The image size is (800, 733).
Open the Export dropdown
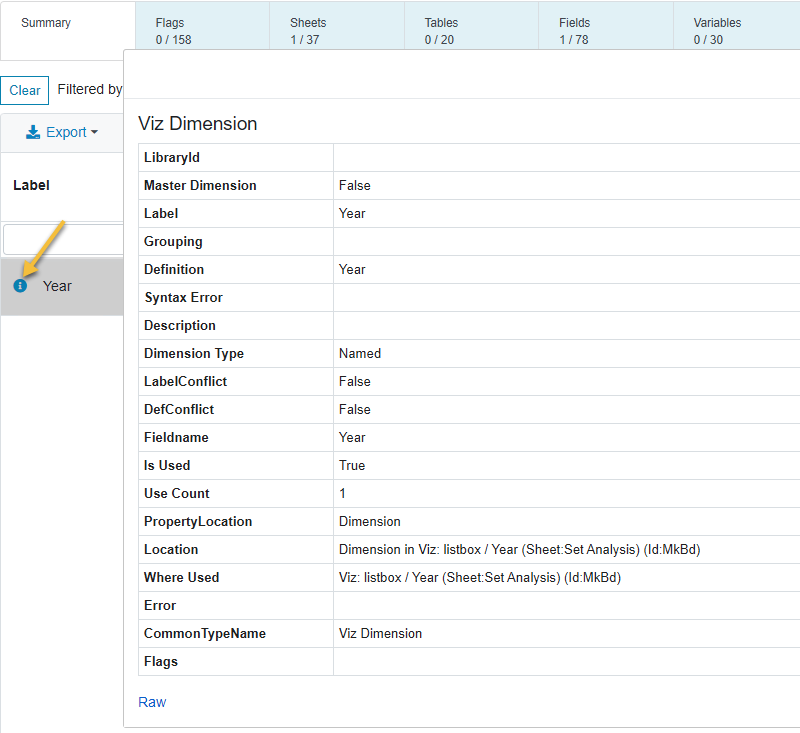62,132
